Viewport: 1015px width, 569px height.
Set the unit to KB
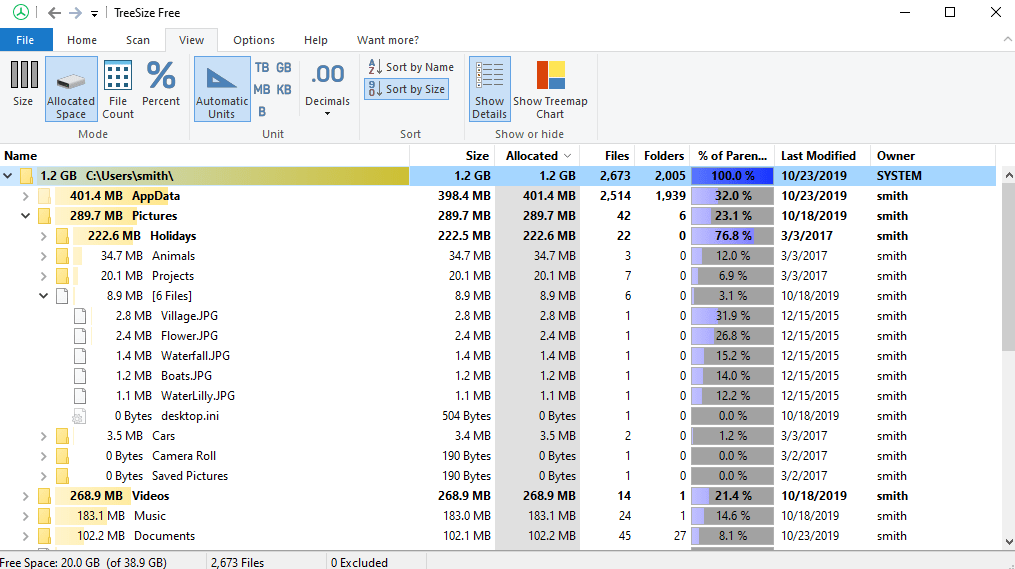[x=284, y=89]
